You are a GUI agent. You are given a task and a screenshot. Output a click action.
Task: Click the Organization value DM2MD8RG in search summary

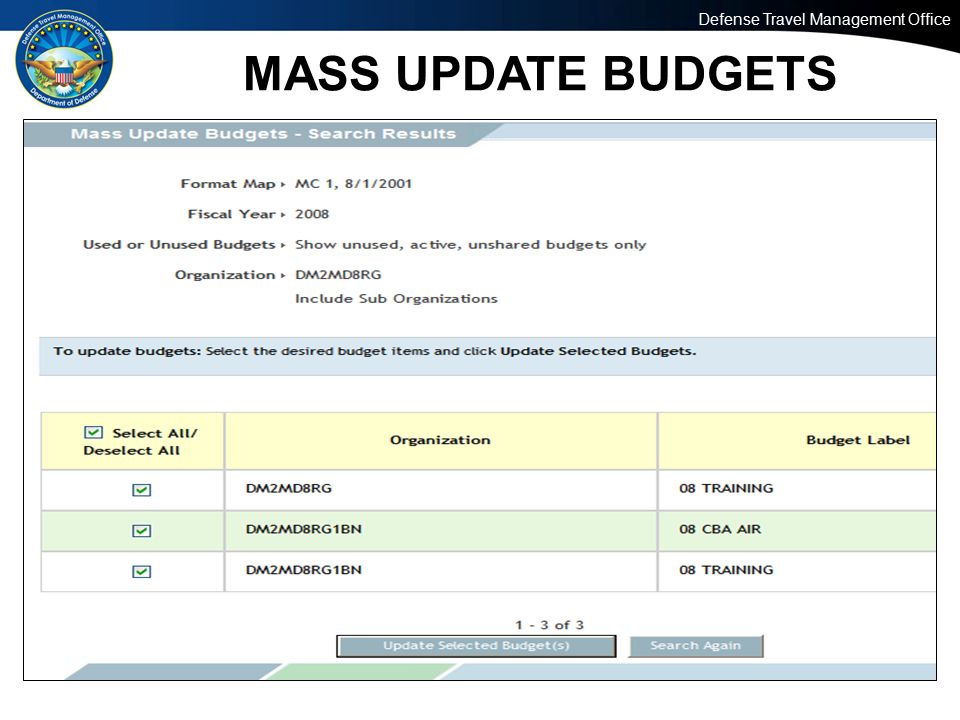click(338, 275)
